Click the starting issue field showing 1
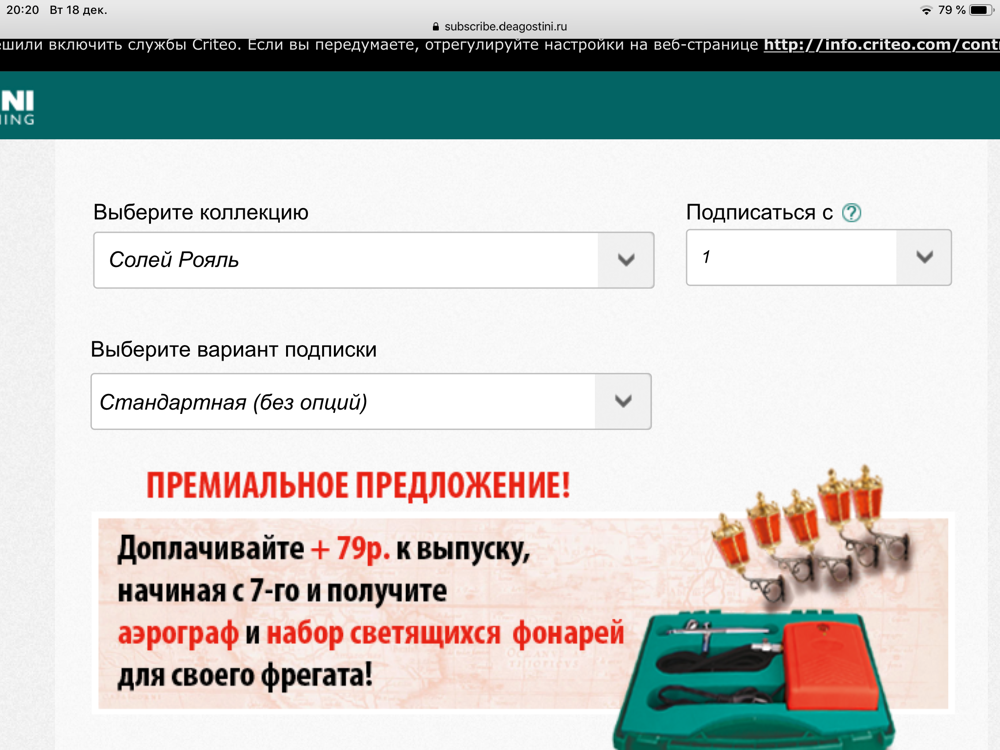The image size is (1000, 750). (x=792, y=257)
